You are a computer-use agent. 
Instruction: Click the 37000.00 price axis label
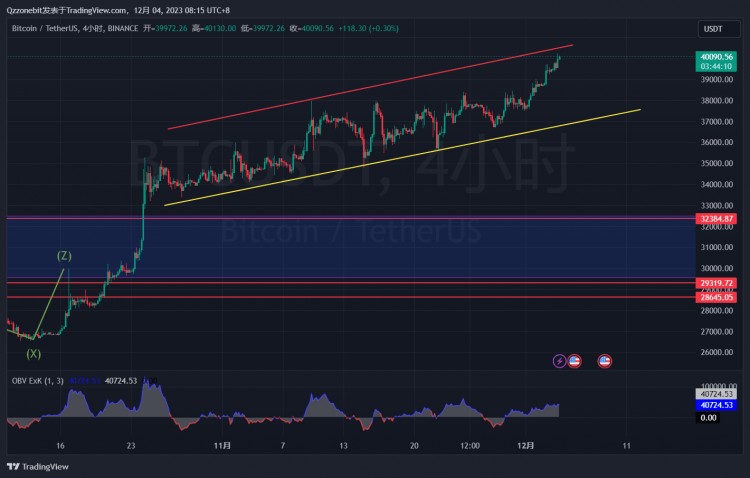pyautogui.click(x=717, y=122)
